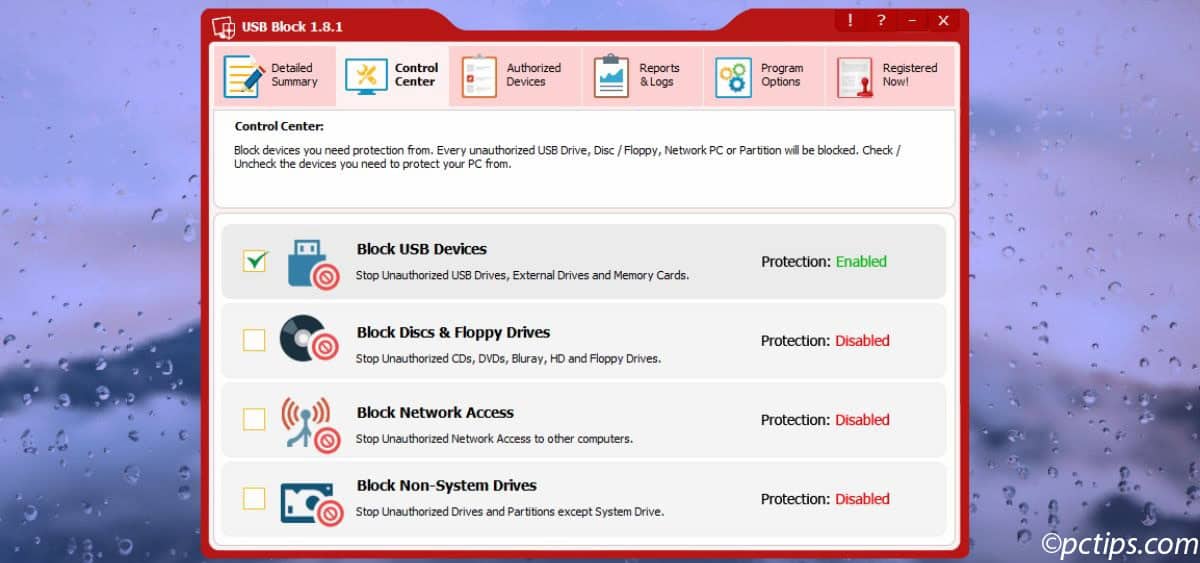Switch to the Reports & Logs tab
Screen dimensions: 1200x563
click(641, 76)
